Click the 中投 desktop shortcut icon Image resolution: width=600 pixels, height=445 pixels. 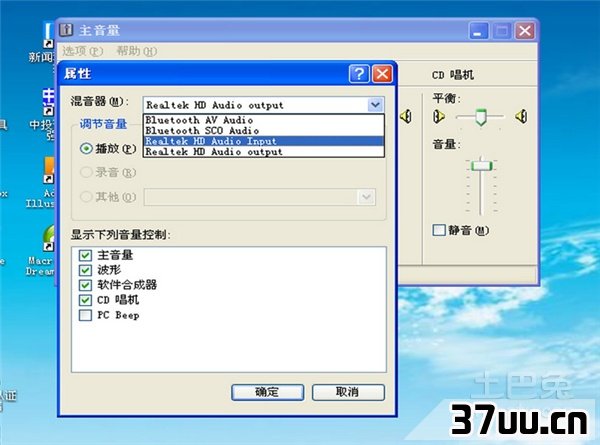click(x=48, y=103)
